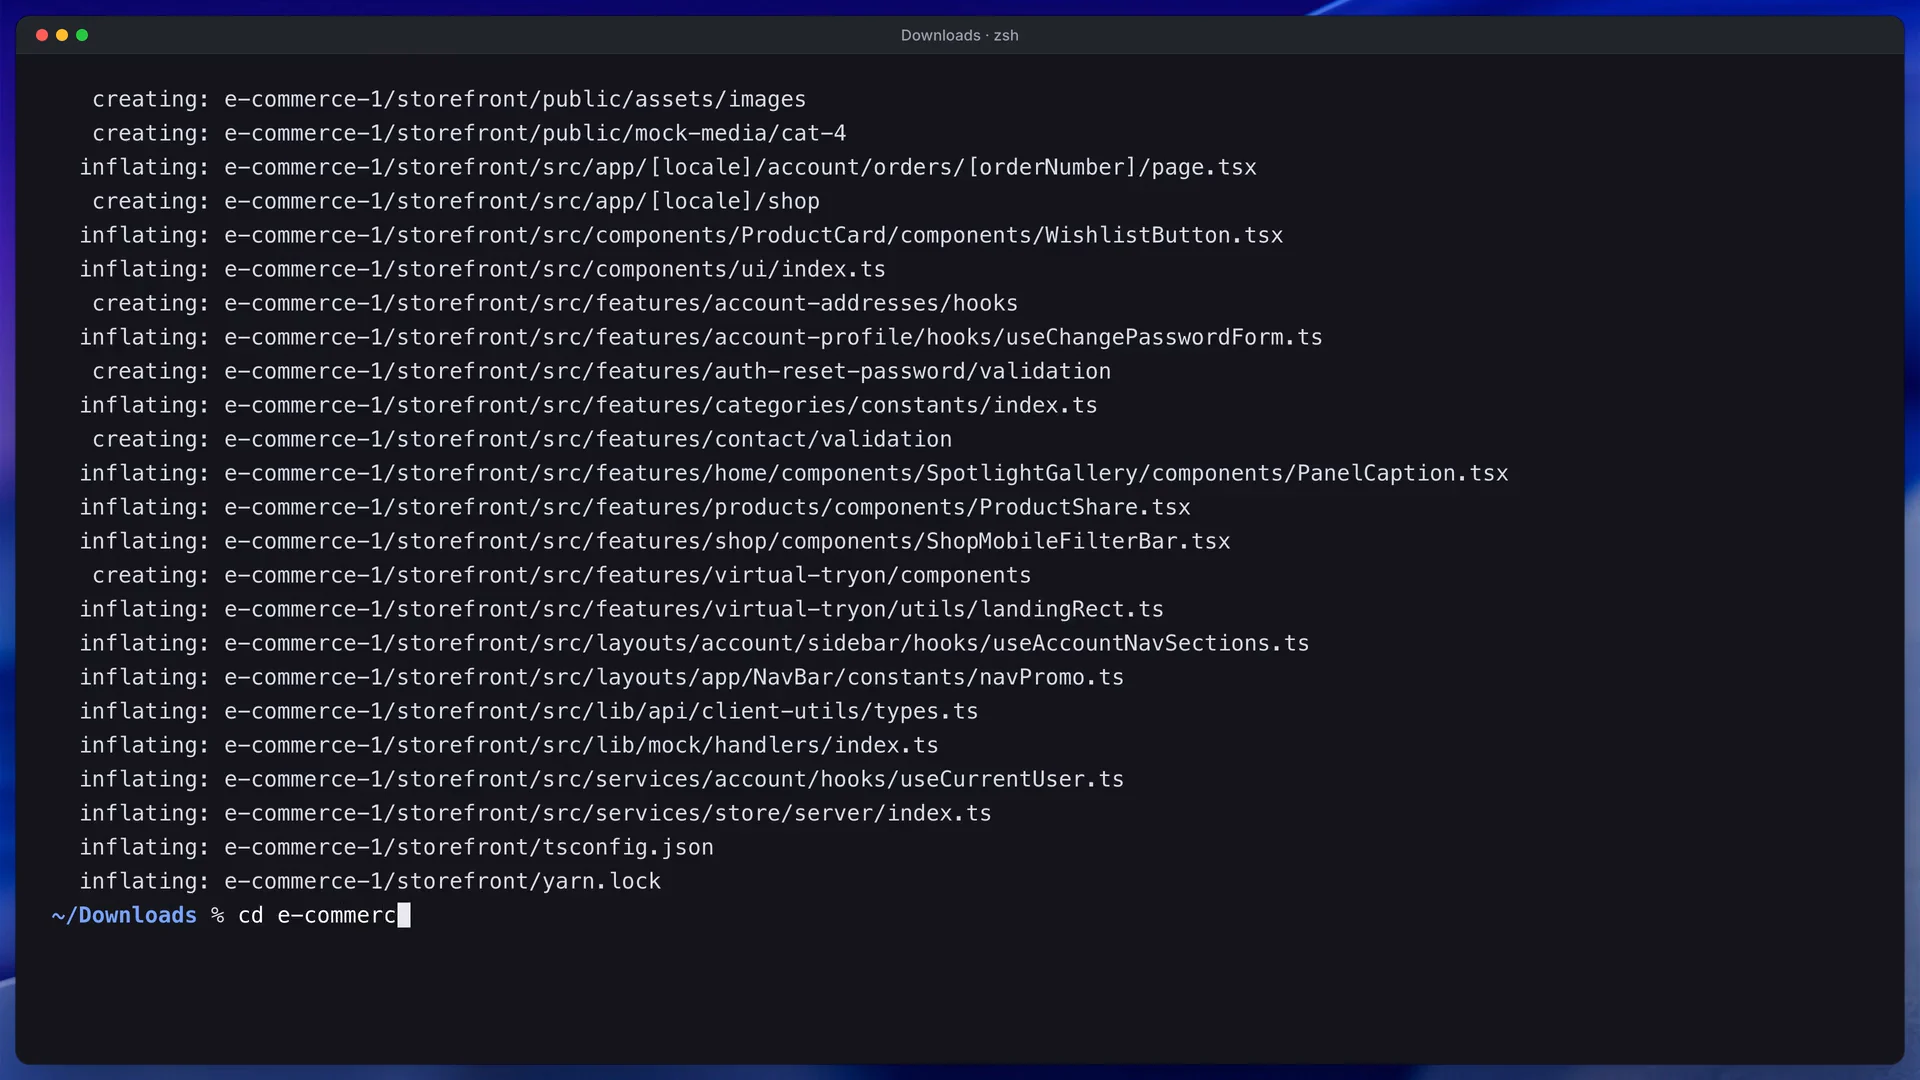
Task: Click the line ending 'useChangePasswordForm.ts'
Action: tap(701, 337)
